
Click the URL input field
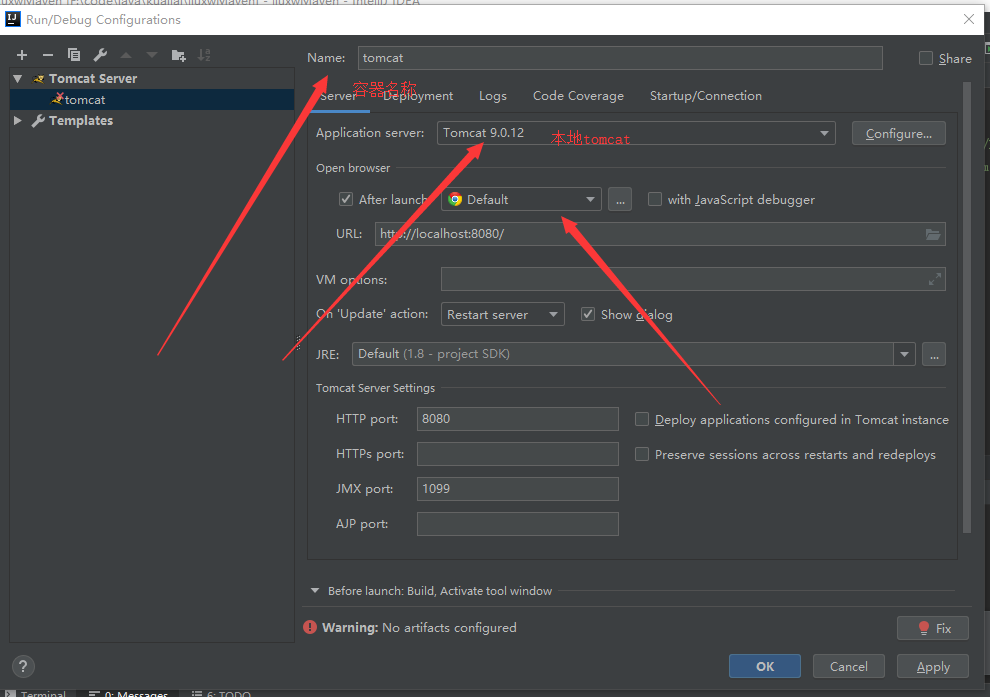pyautogui.click(x=660, y=234)
